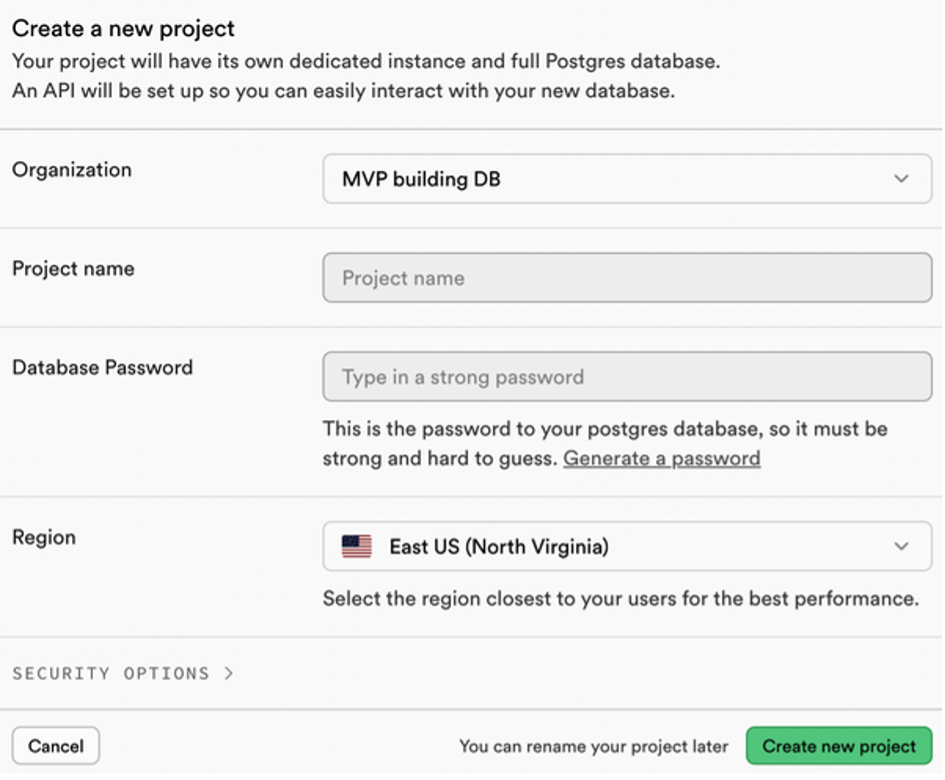Choose region "East US (North Virginia)"
The width and height of the screenshot is (945, 780).
tap(625, 546)
